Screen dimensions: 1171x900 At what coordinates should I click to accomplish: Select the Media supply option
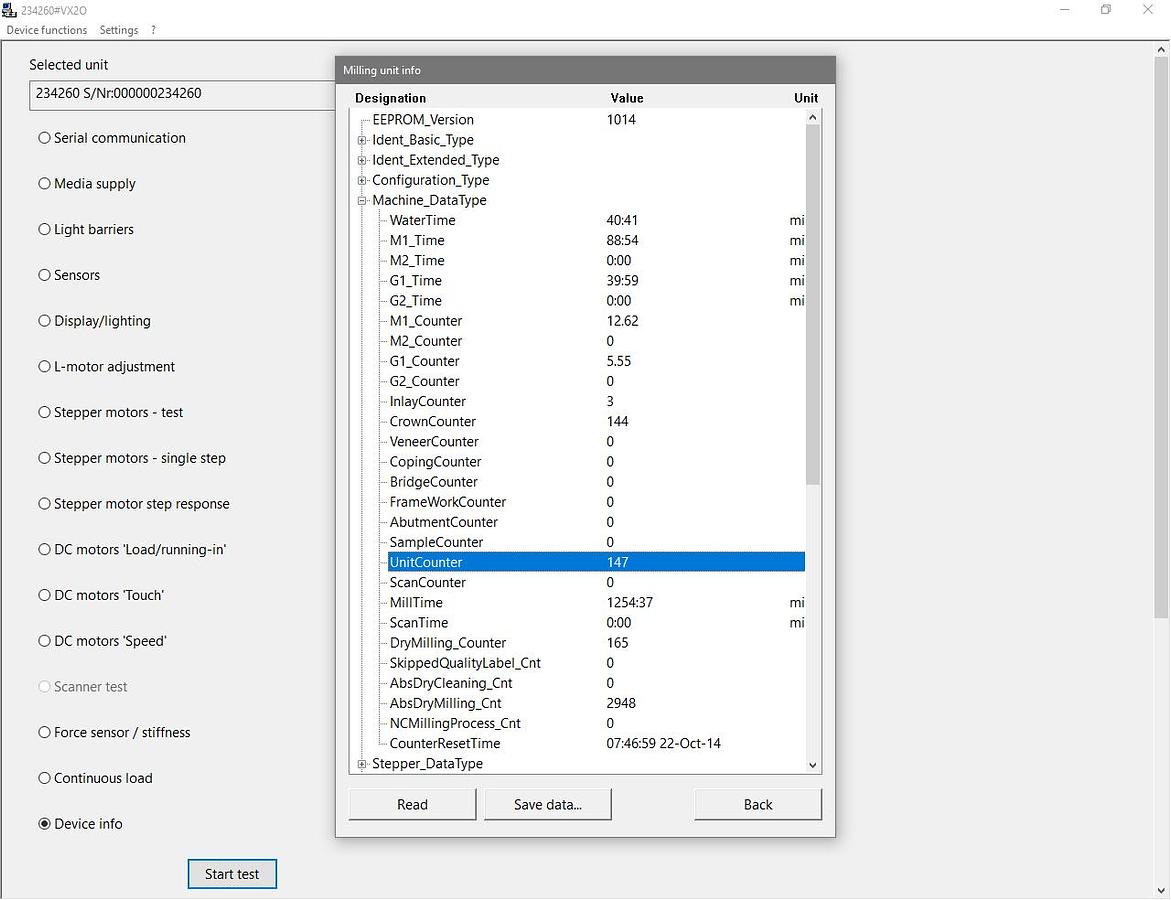(x=45, y=184)
